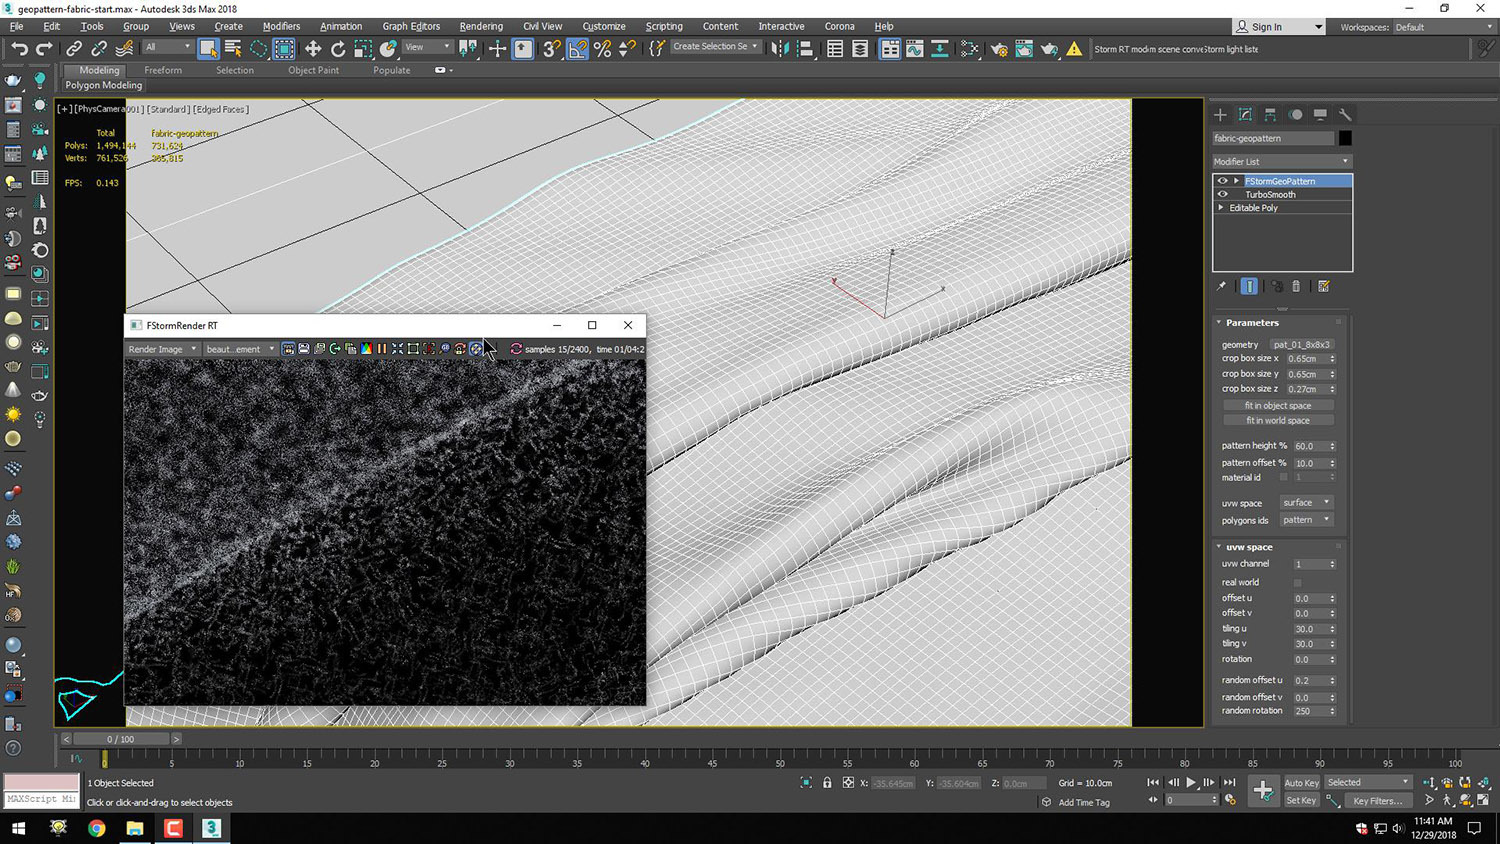Screen dimensions: 1500x844
Task: Toggle Pin Stack pushpin
Action: 1221,286
